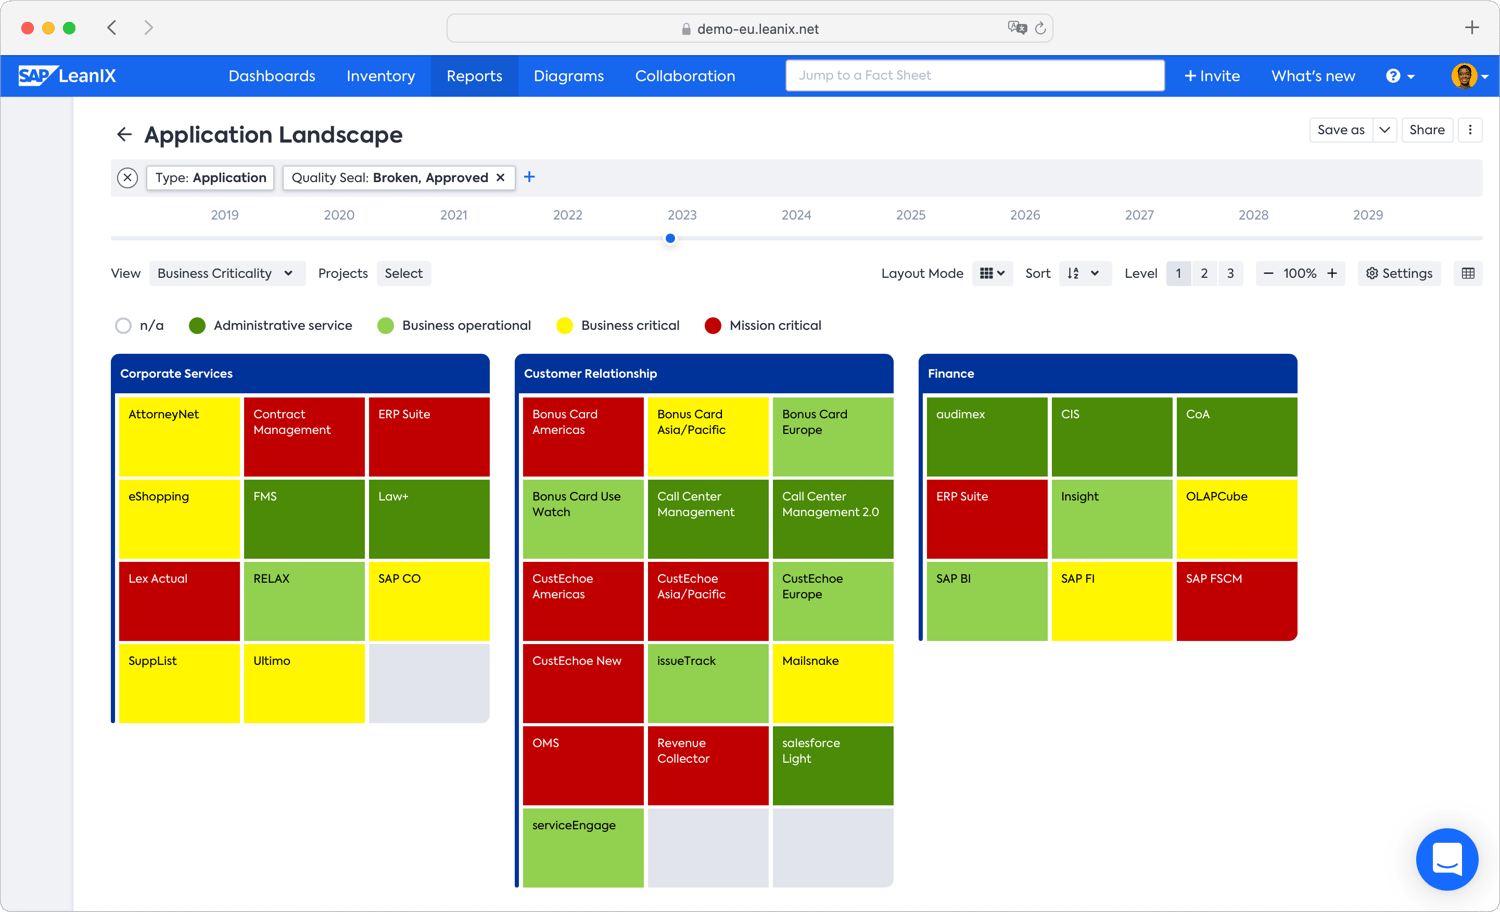Click the table view icon beside Settings
Viewport: 1500px width, 912px height.
[1467, 273]
